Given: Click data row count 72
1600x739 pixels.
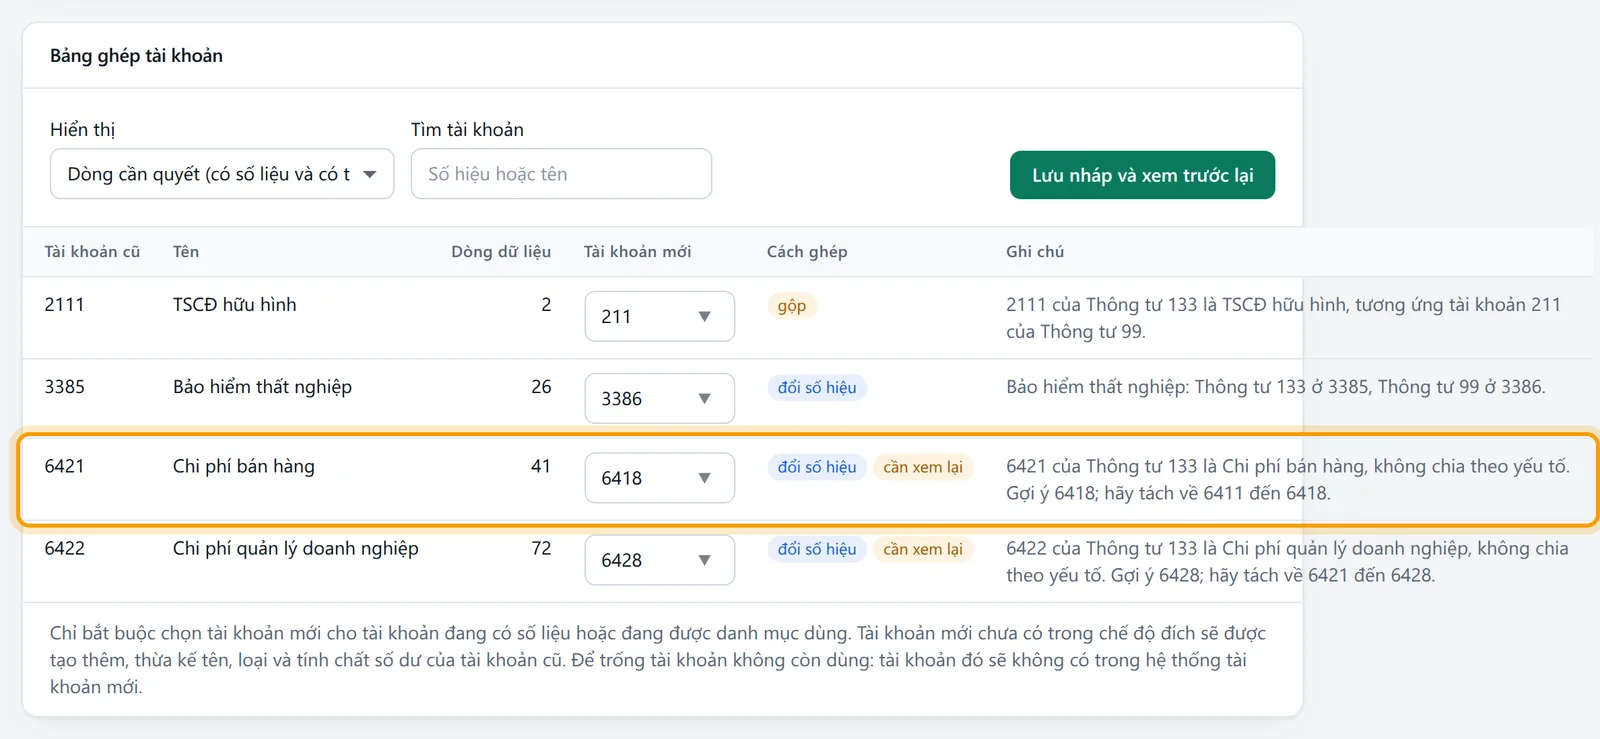Looking at the screenshot, I should click(x=541, y=548).
